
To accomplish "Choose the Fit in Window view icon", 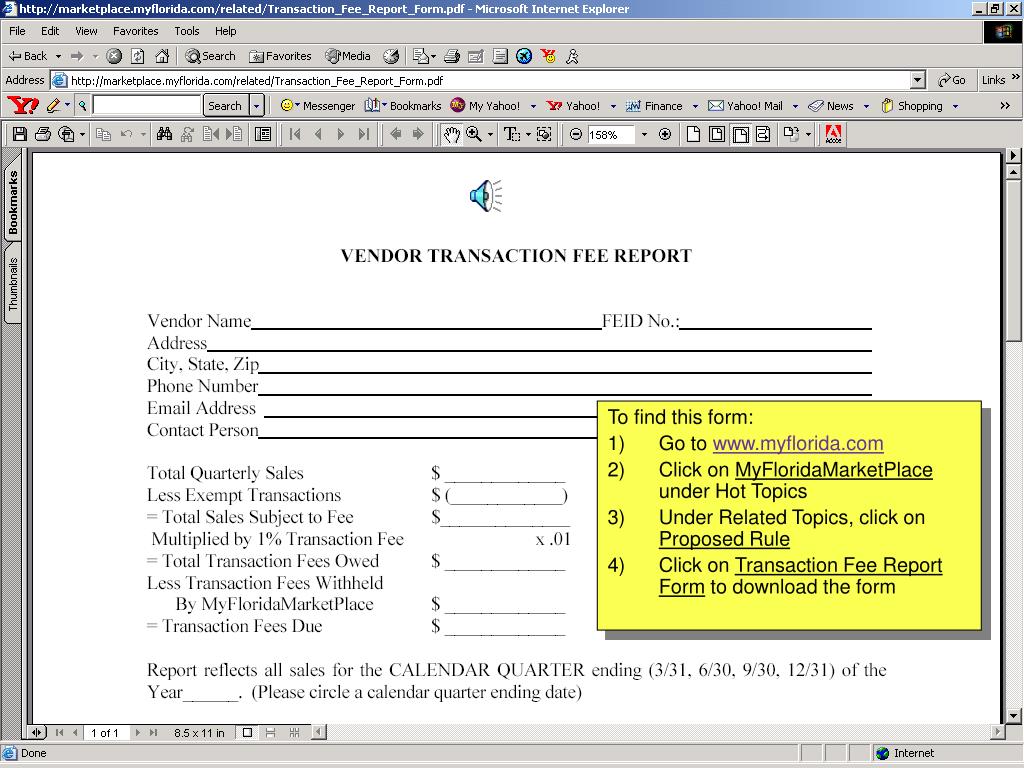I will coord(716,135).
